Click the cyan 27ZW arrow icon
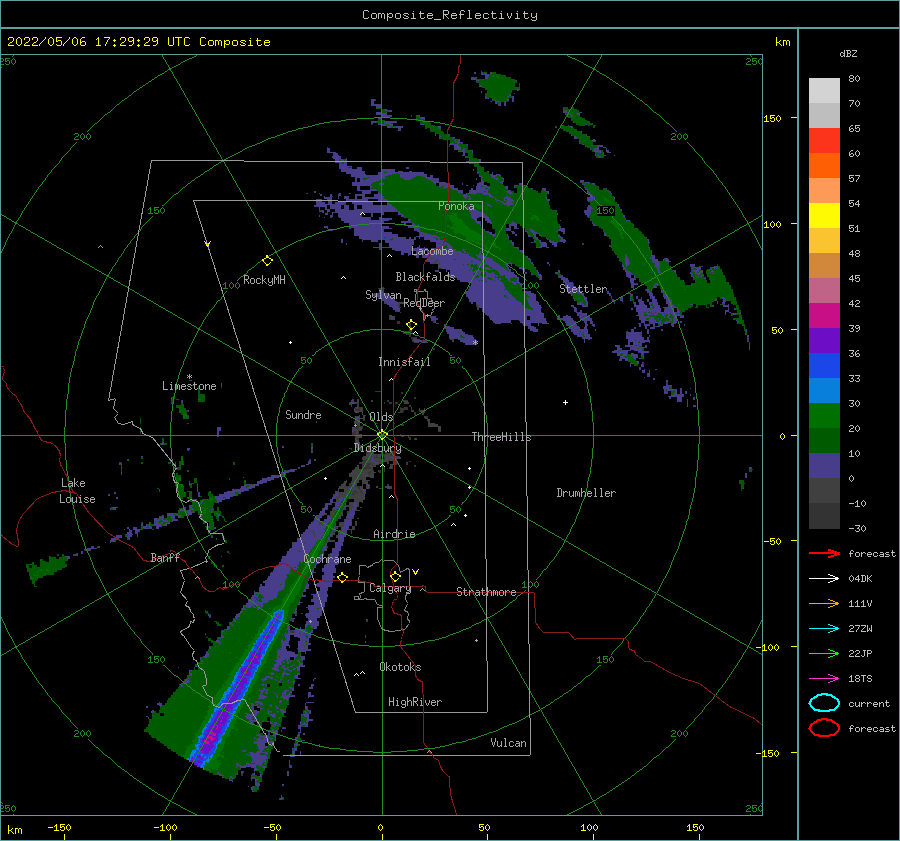900x841 pixels. click(824, 629)
